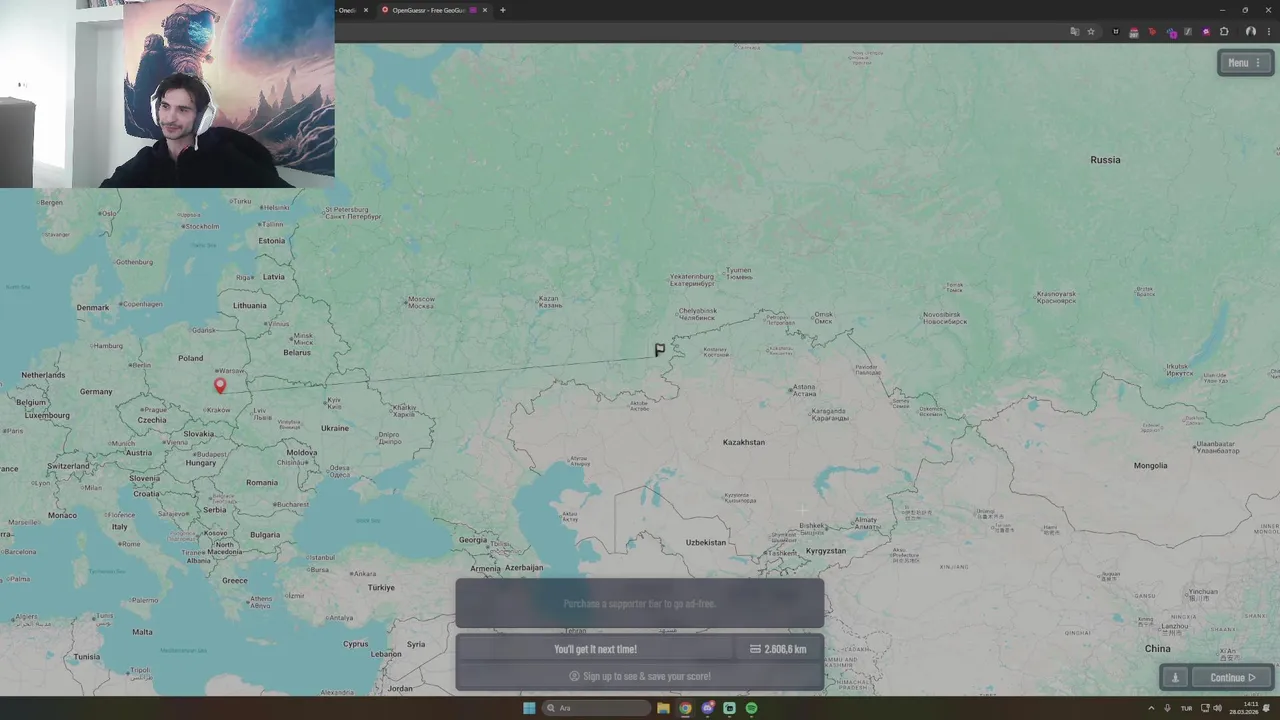Click the Kazakhstan label on the map
The height and width of the screenshot is (720, 1280).
coord(744,442)
